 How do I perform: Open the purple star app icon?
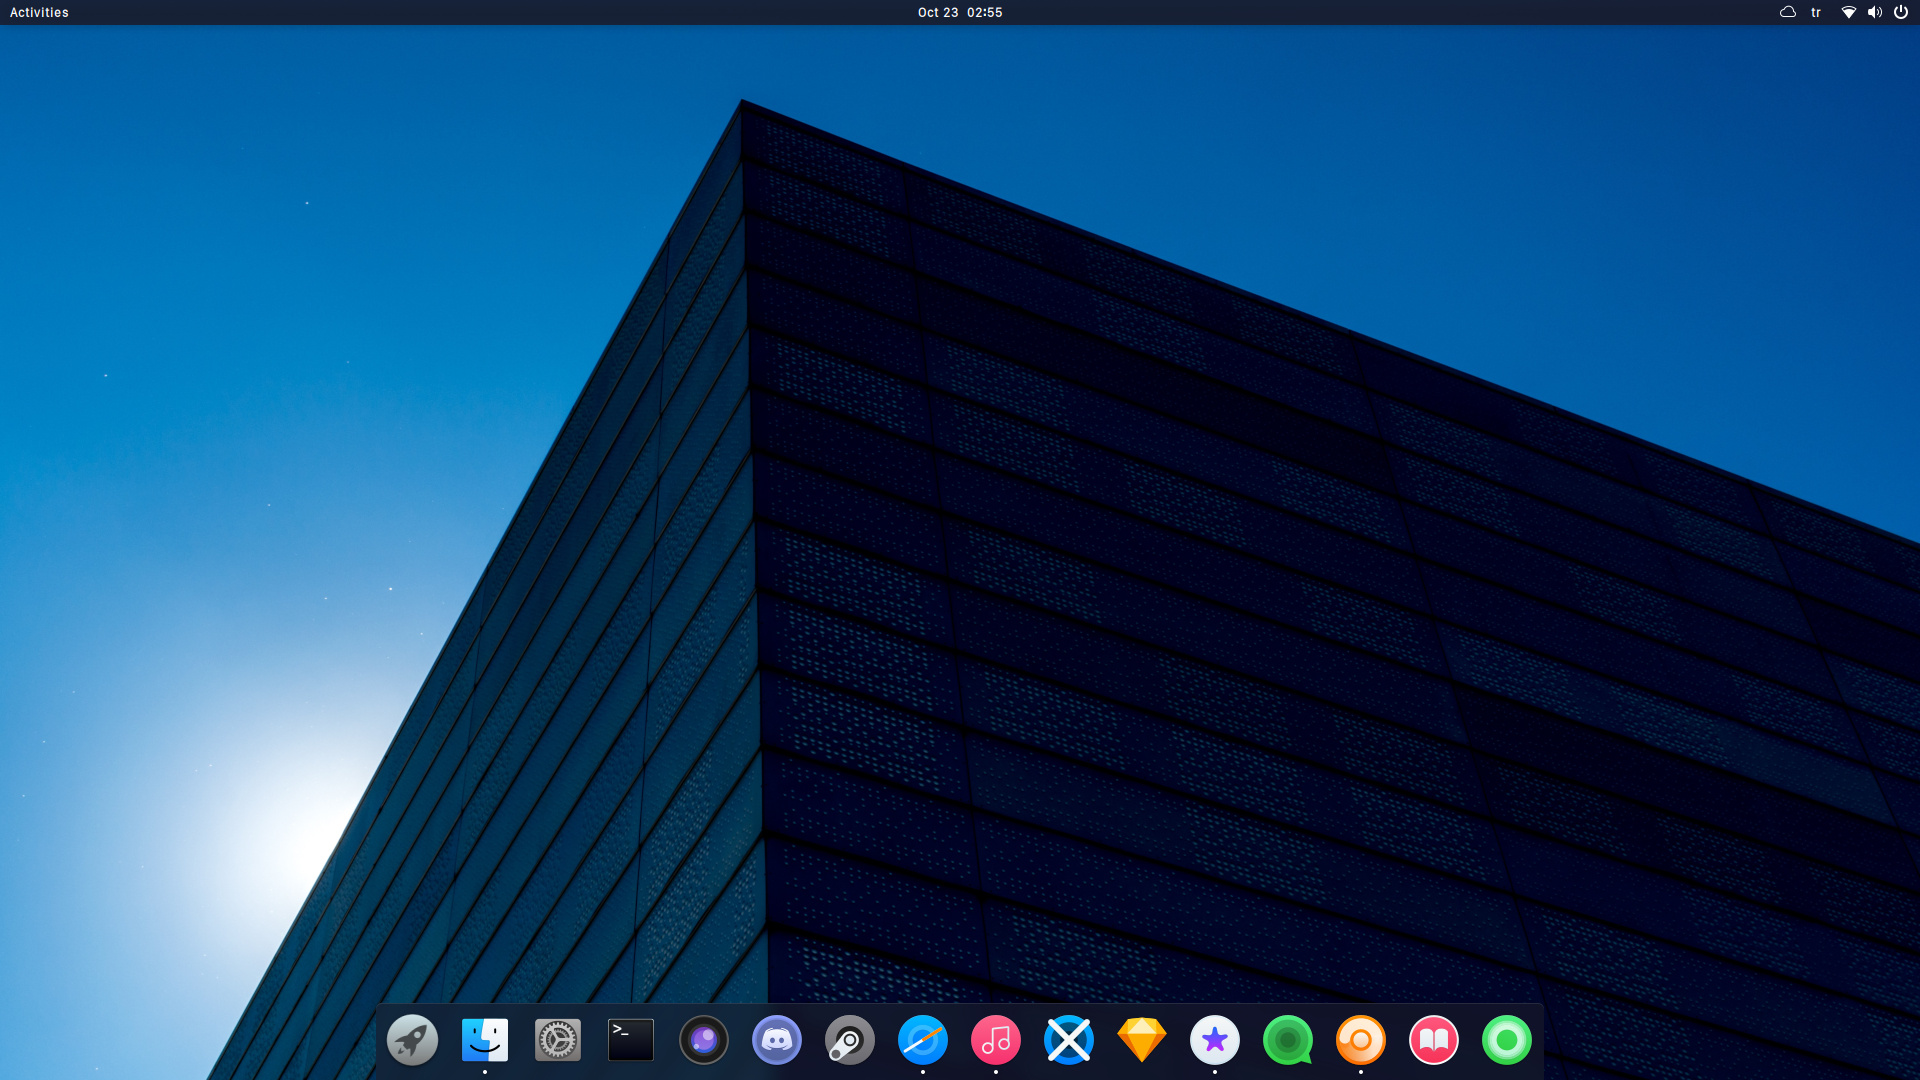[x=1215, y=1040]
